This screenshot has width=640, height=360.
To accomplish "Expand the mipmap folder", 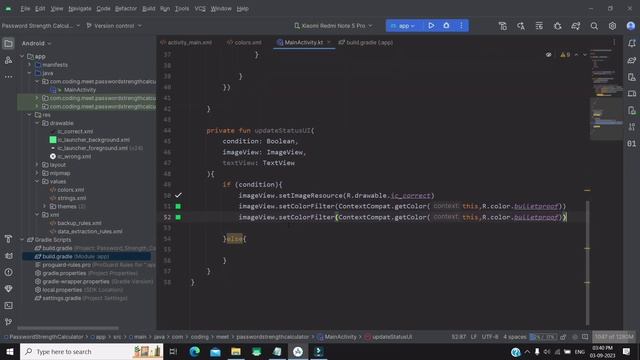I will (x=37, y=173).
